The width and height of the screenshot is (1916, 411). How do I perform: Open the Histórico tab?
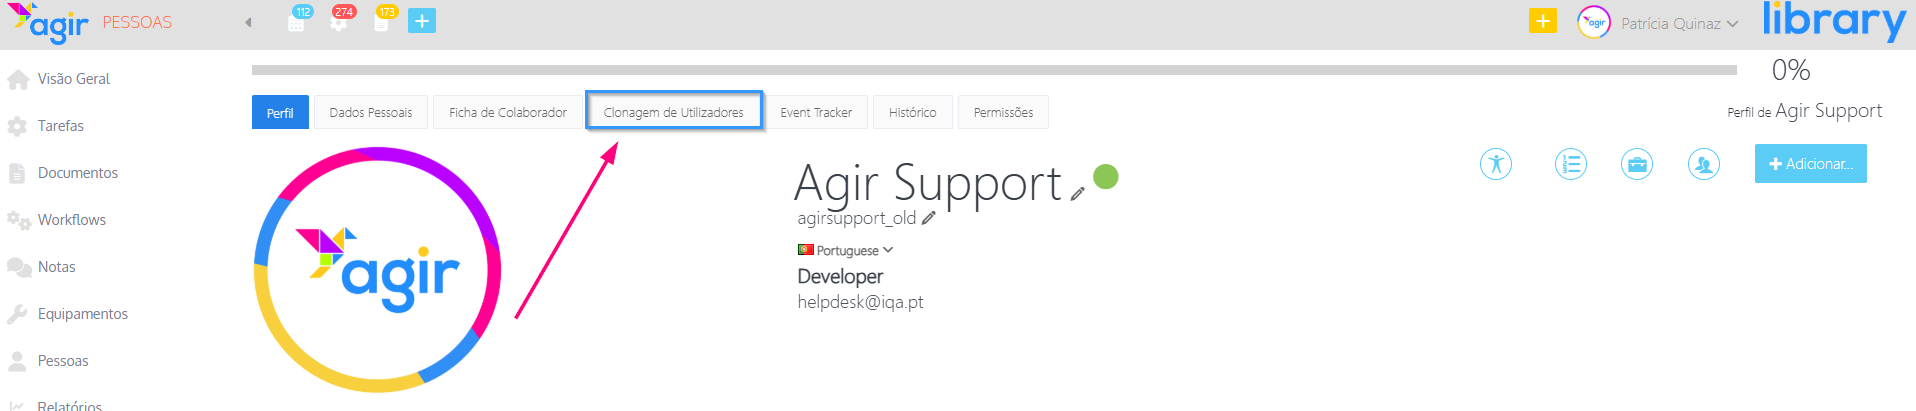coord(913,113)
